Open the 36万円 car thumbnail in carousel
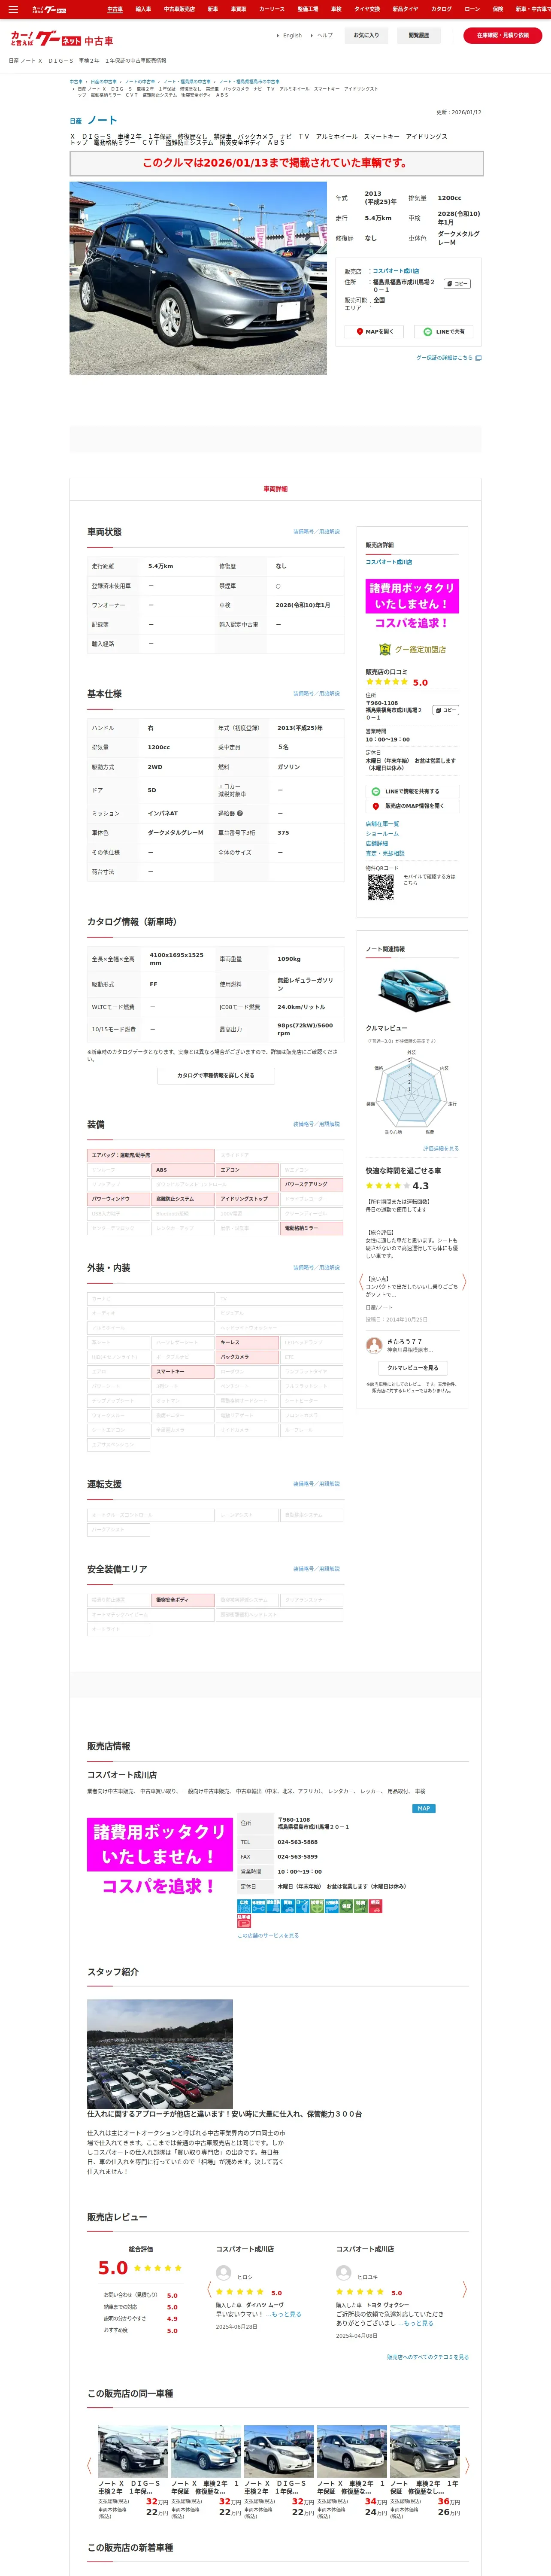551x2576 pixels. pos(425,2451)
